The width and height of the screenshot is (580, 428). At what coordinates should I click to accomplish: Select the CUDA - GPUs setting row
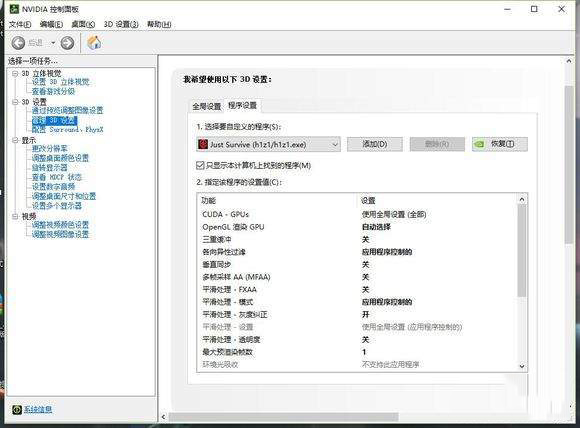pos(357,215)
